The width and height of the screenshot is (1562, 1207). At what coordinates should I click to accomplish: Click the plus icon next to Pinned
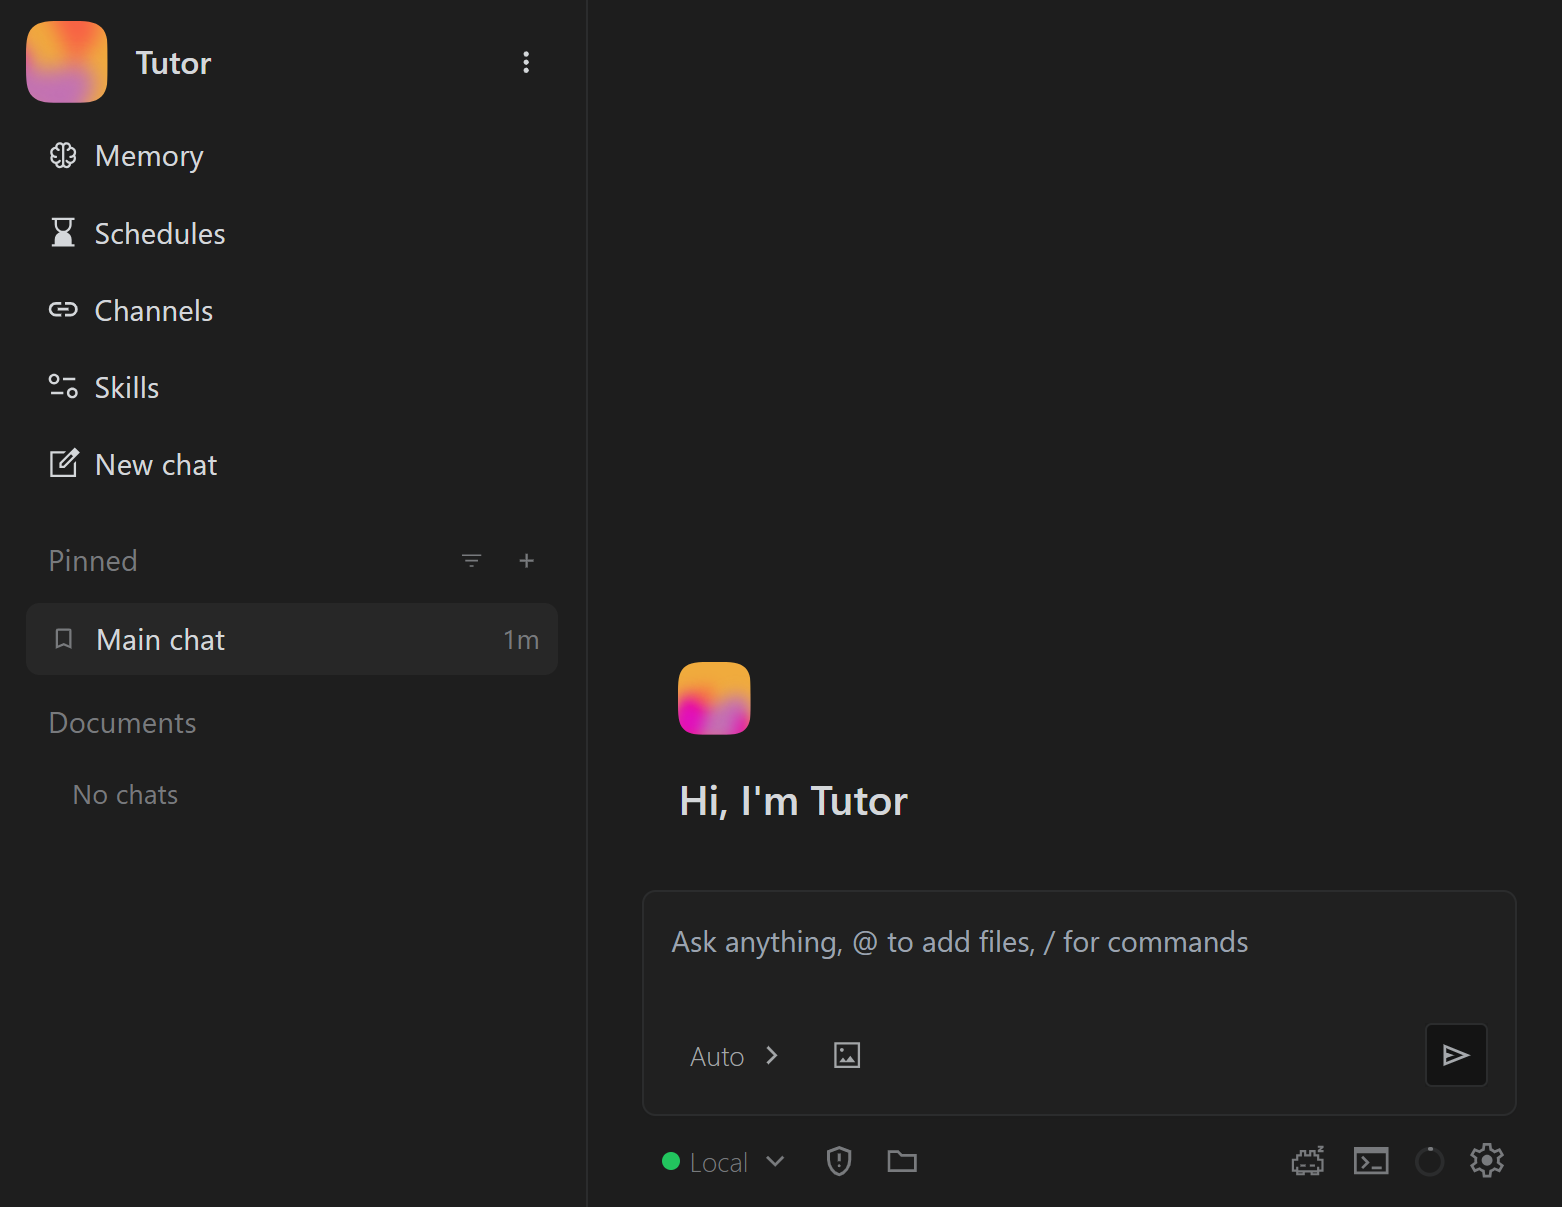[527, 561]
